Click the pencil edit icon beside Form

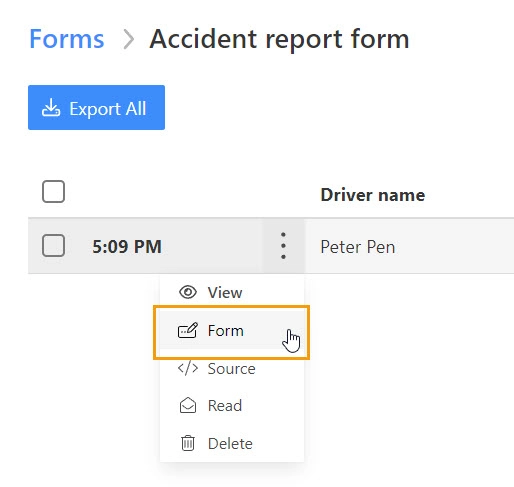coord(188,330)
